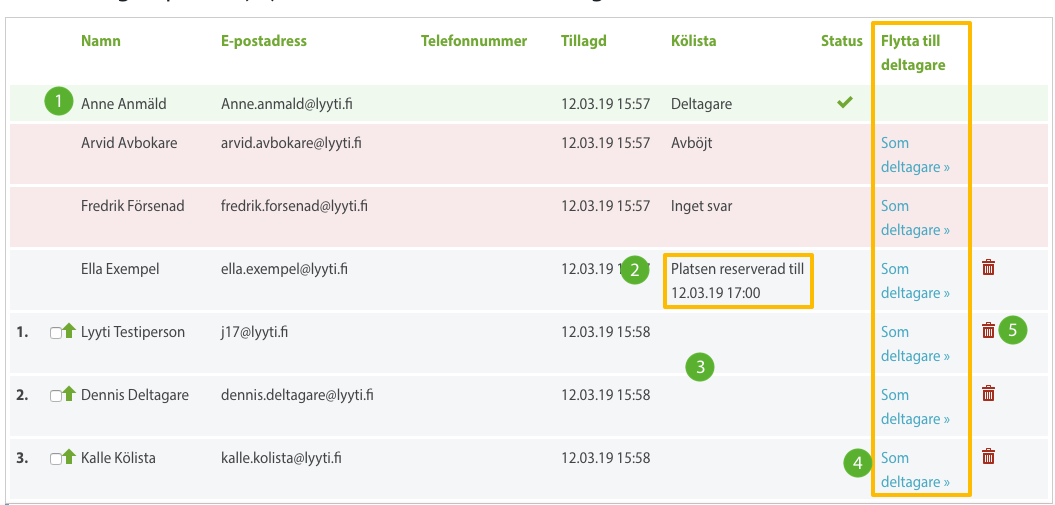Image resolution: width=1055 pixels, height=505 pixels.
Task: Delete Kalle Kölista with trash icon
Action: pos(988,456)
